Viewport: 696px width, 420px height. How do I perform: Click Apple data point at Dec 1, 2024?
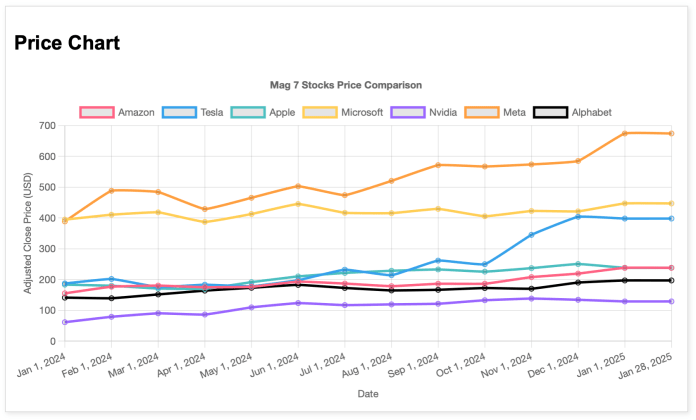coord(578,264)
